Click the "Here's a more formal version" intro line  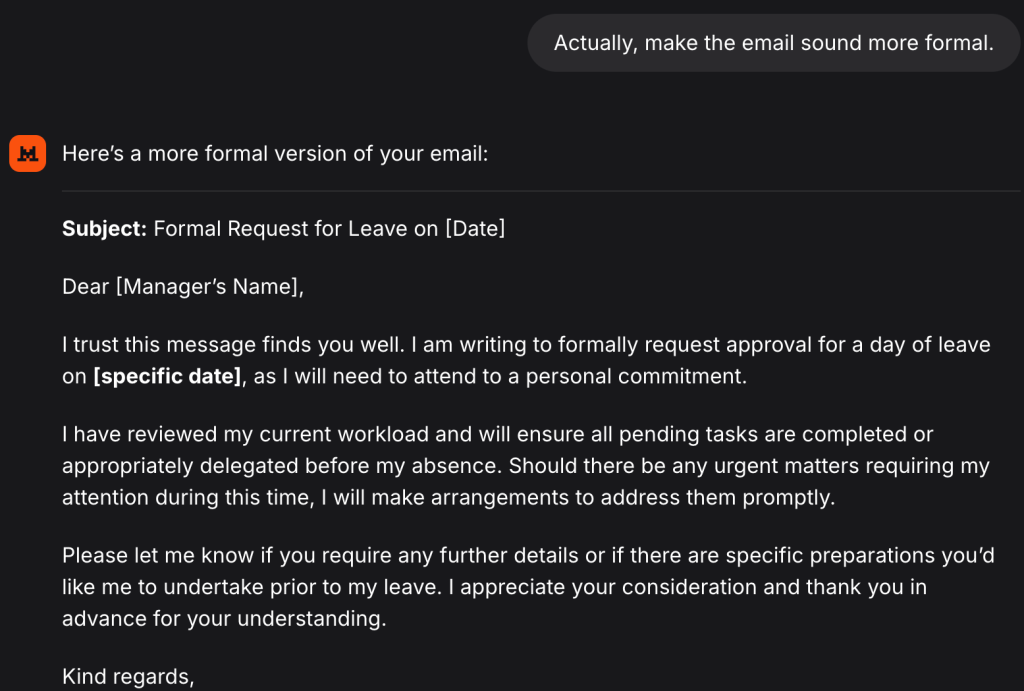pyautogui.click(x=275, y=154)
